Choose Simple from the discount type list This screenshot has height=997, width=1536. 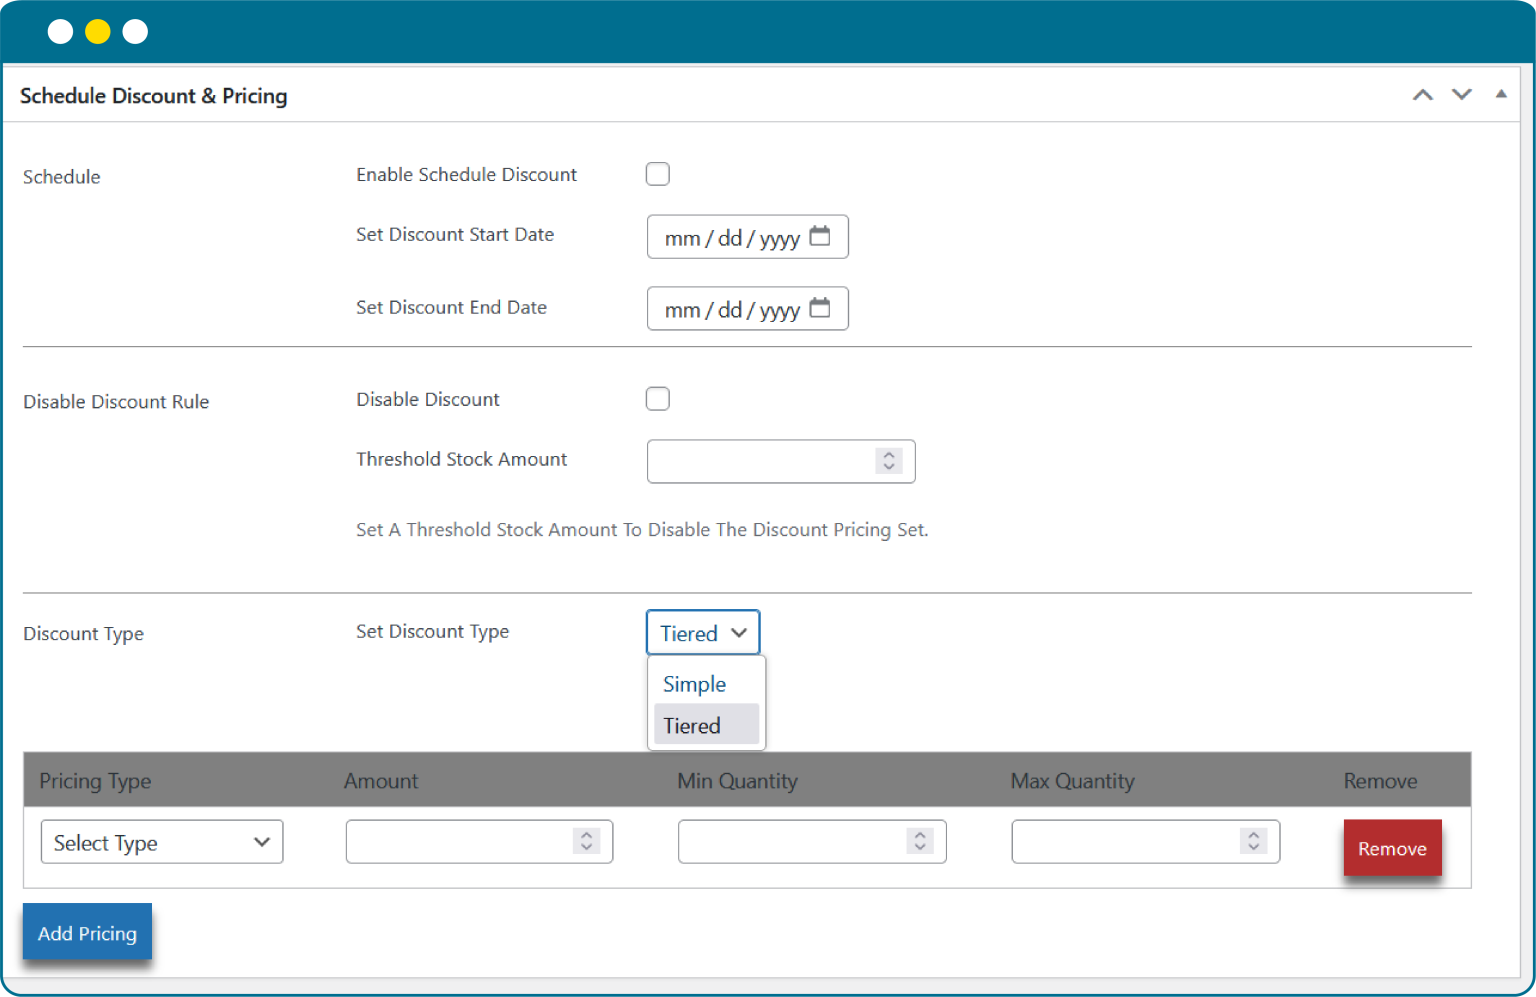[x=695, y=685]
